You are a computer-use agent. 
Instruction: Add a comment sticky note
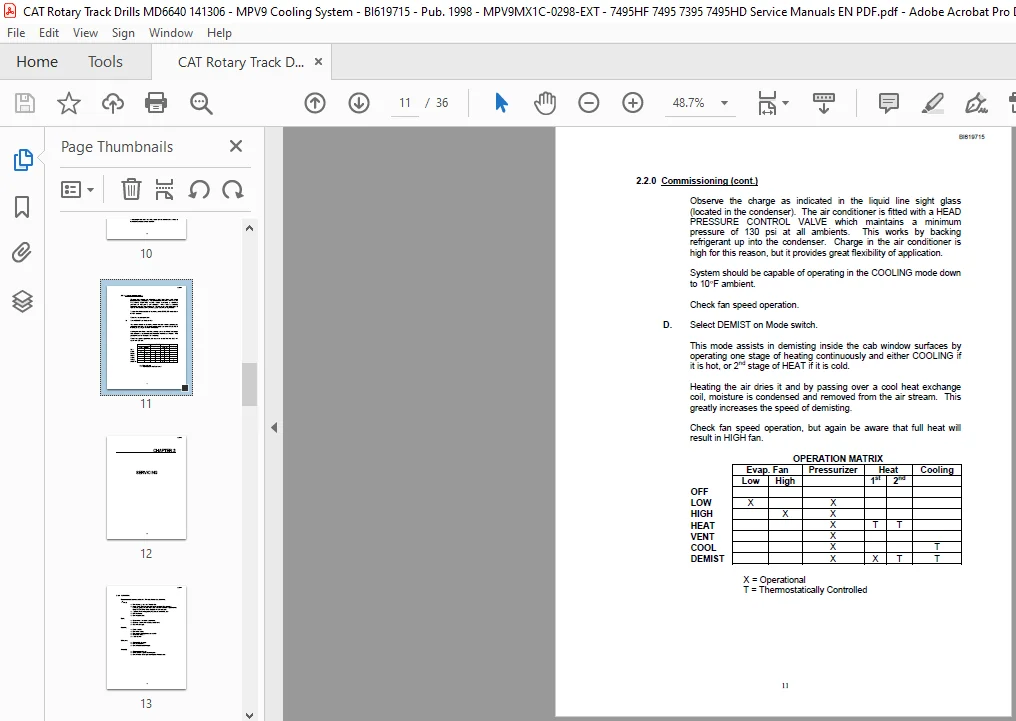888,103
